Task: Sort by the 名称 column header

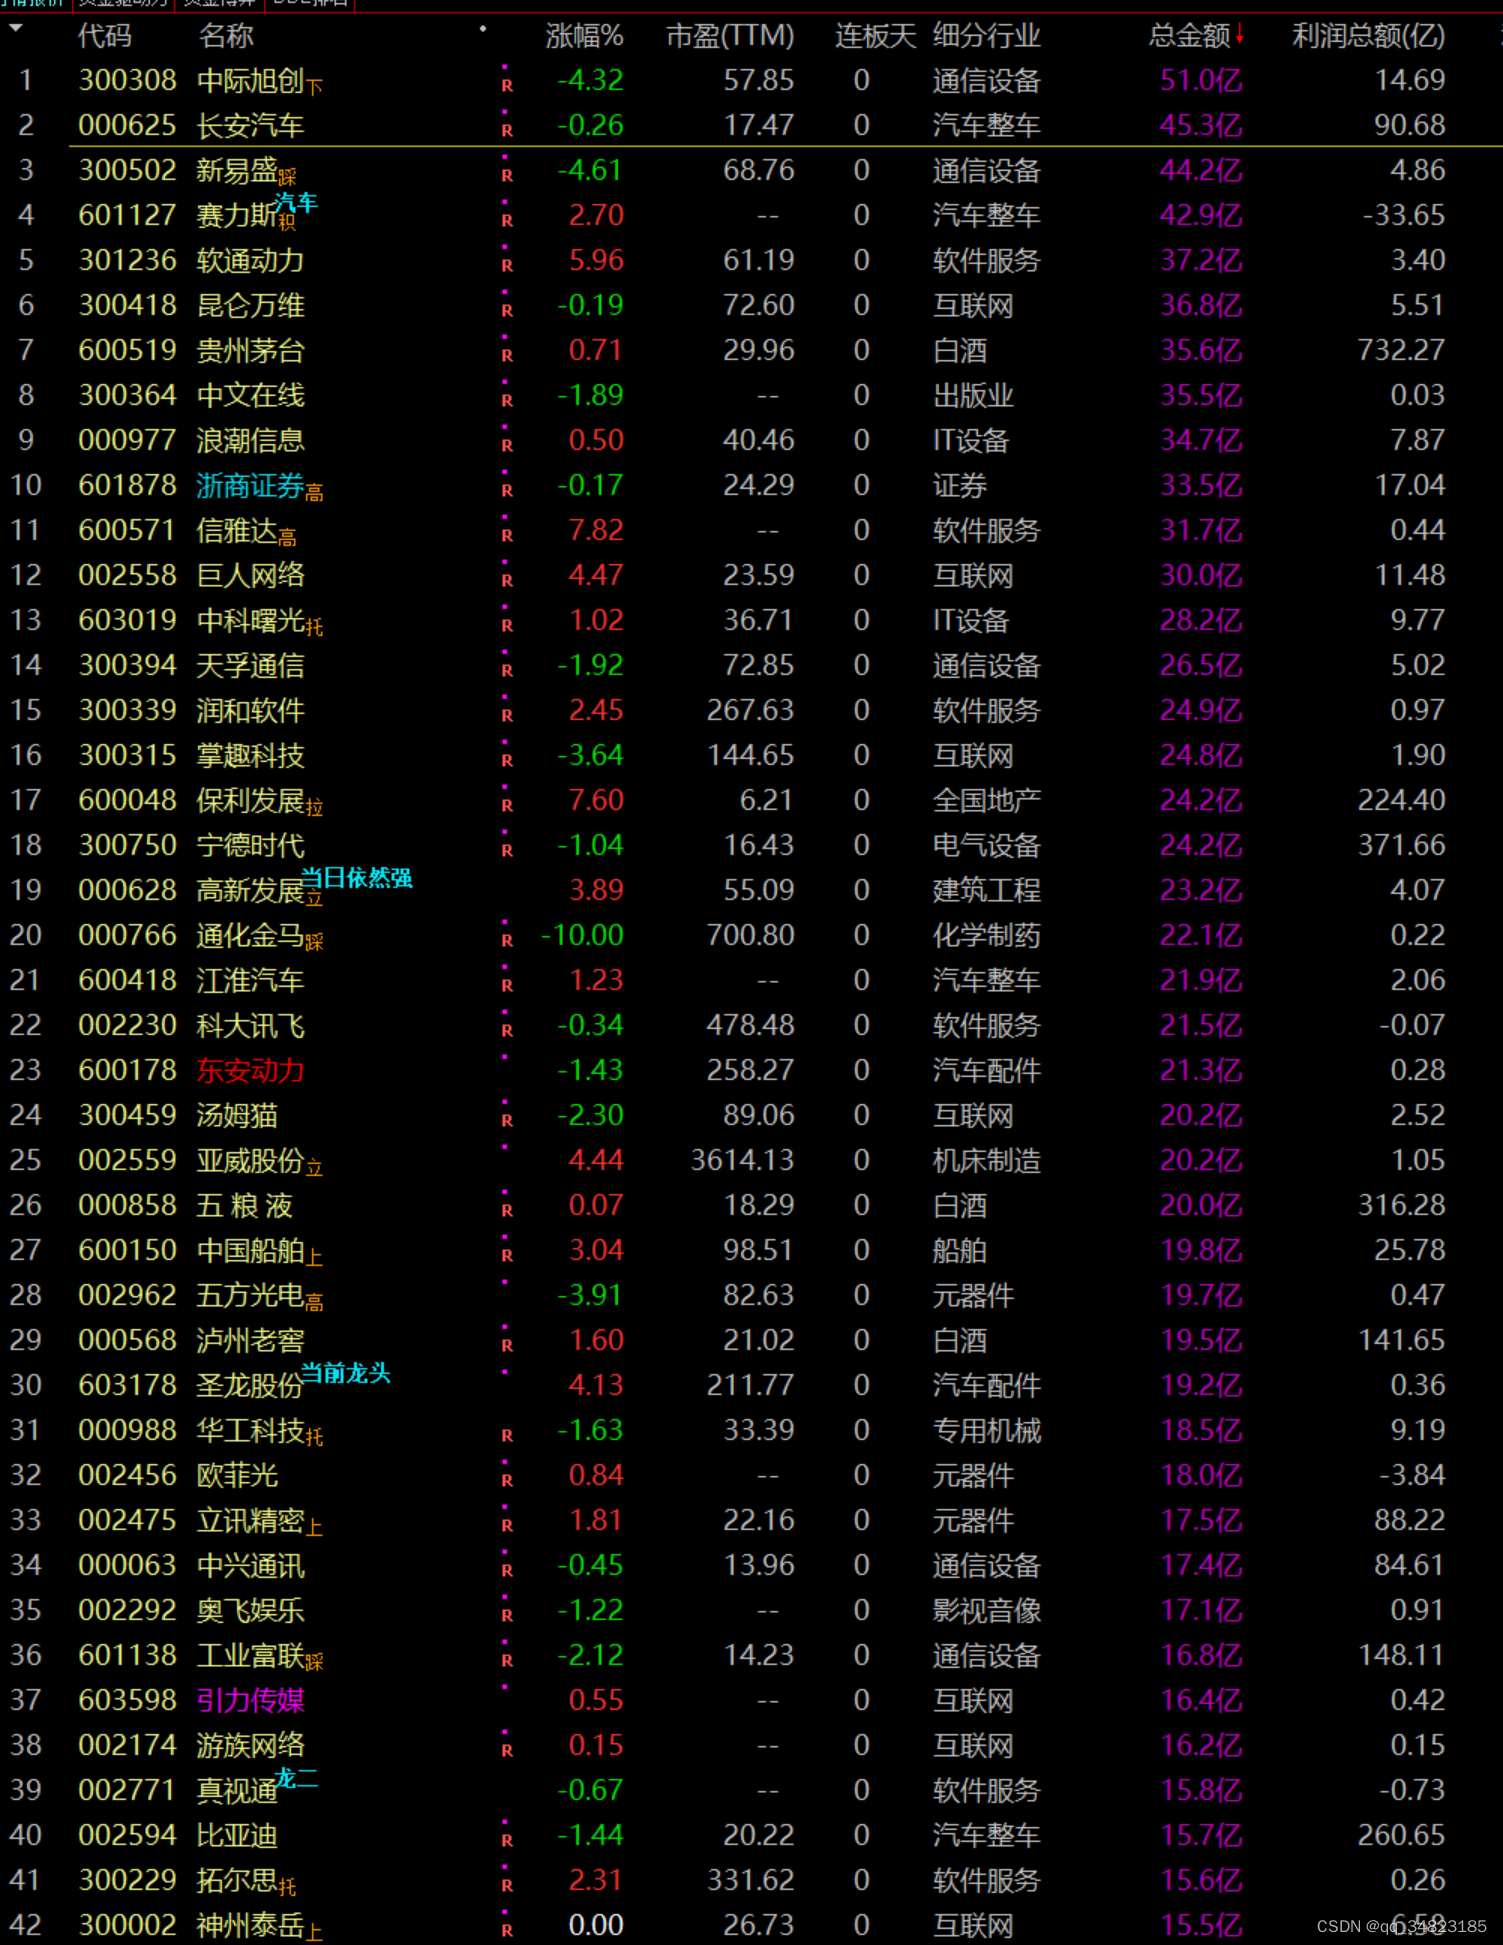Action: (x=226, y=36)
